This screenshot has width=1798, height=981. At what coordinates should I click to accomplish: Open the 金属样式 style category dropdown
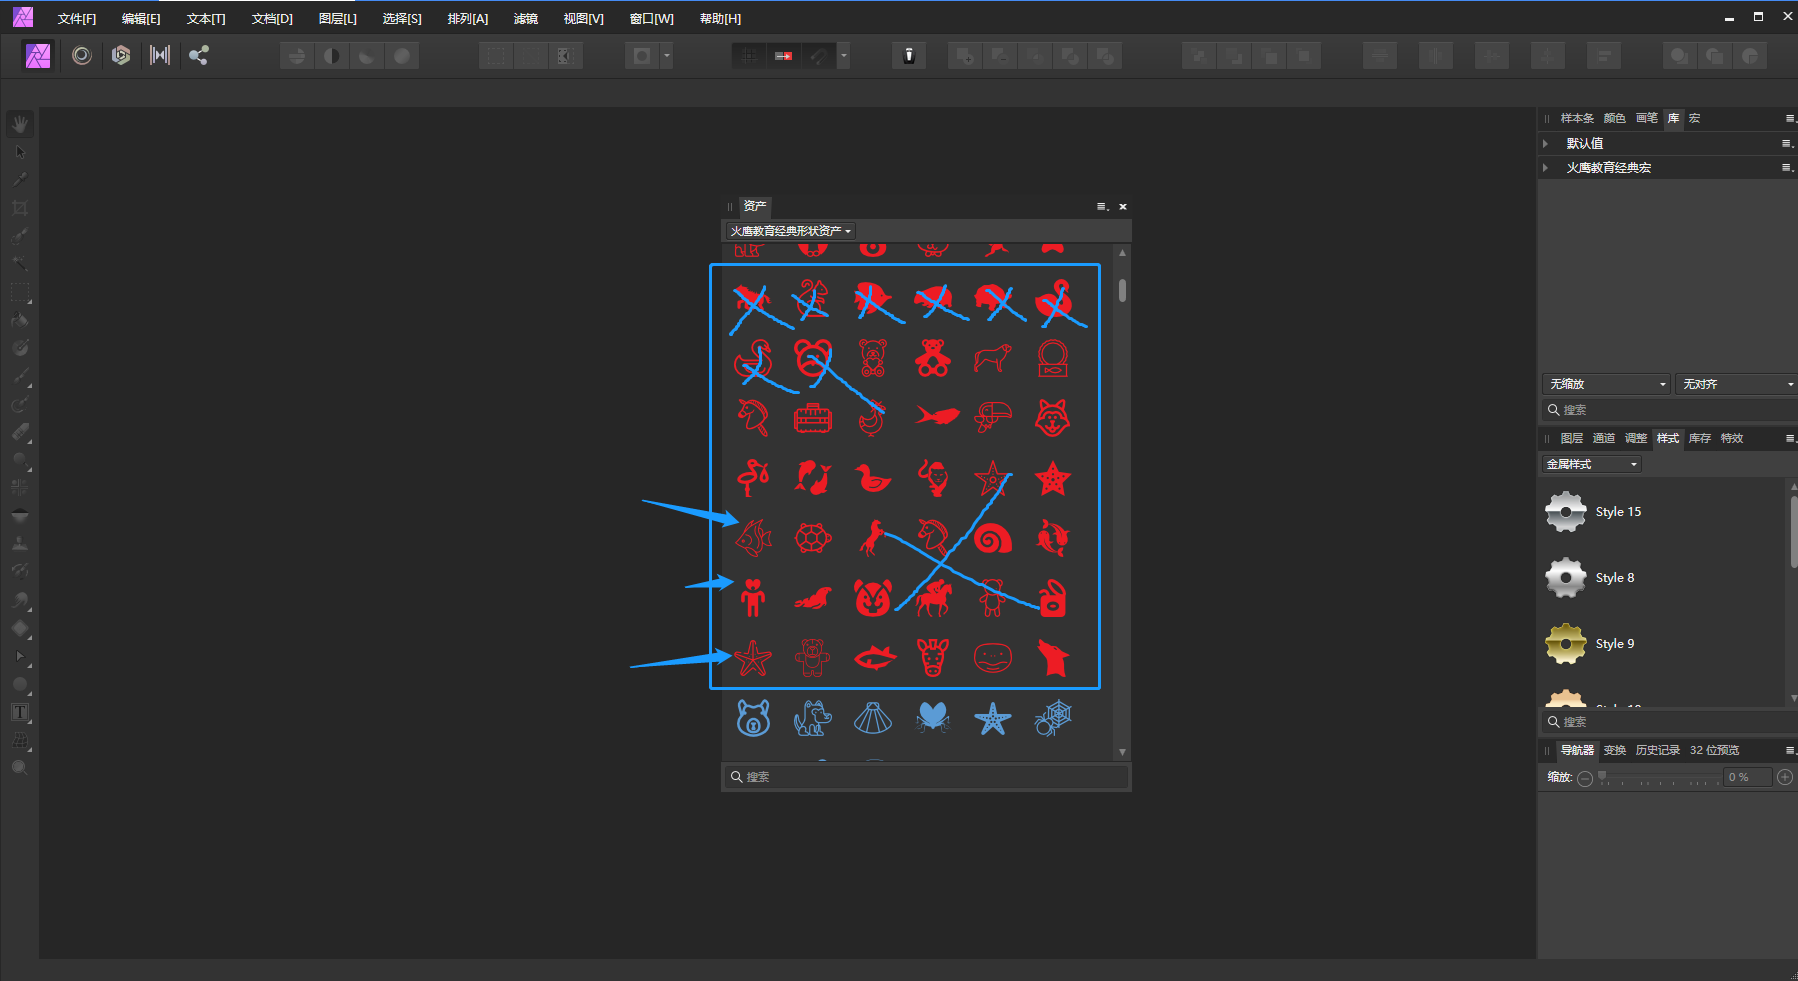[1590, 463]
